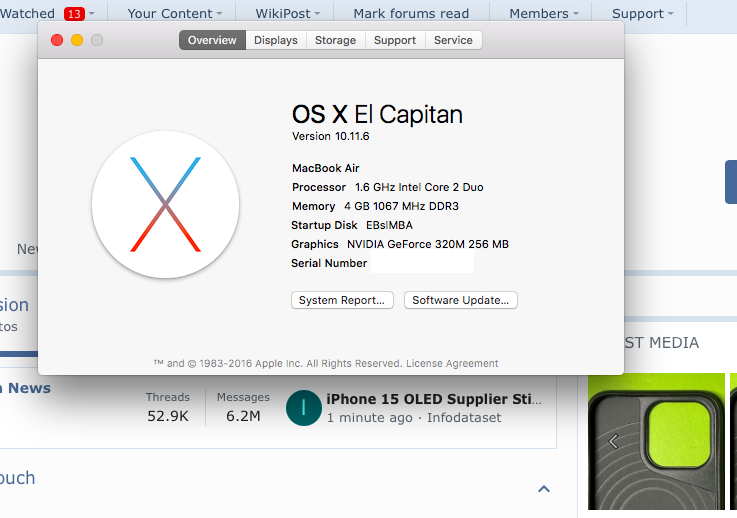Image resolution: width=737 pixels, height=518 pixels.
Task: Click the 1 minute ago timestamp
Action: 369,417
